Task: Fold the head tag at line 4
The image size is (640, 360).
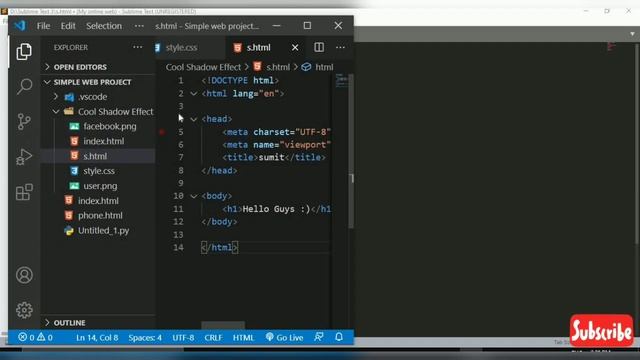Action: [x=194, y=119]
